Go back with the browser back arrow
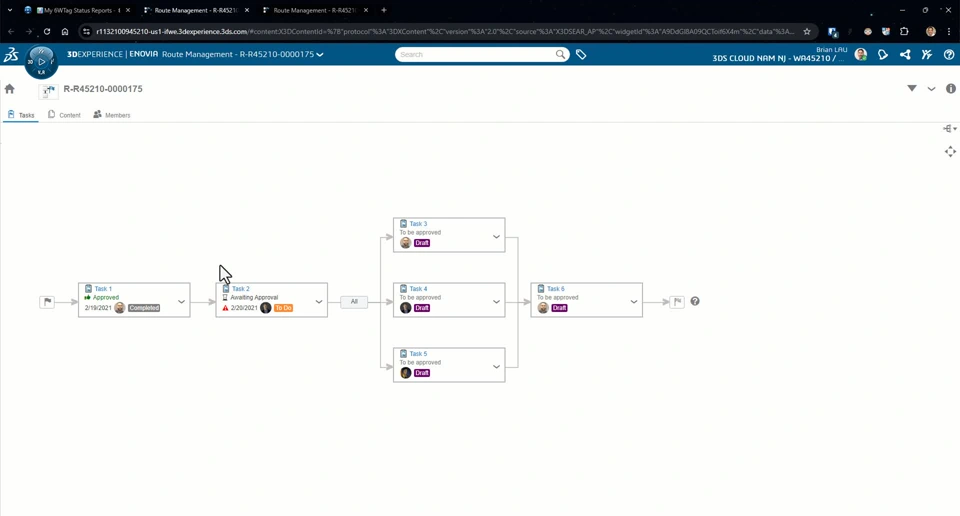 point(11,31)
